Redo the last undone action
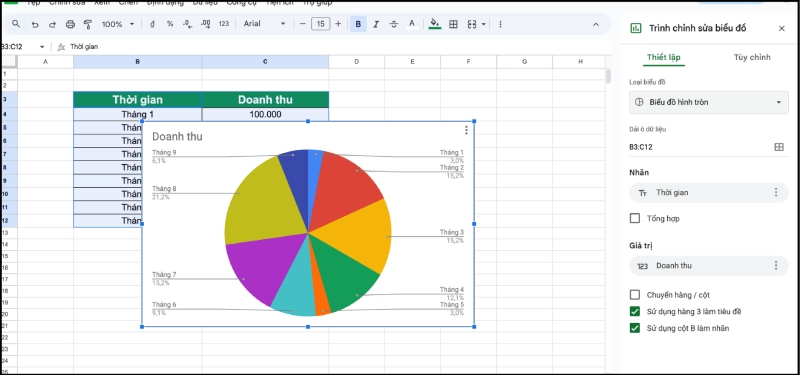 click(52, 24)
